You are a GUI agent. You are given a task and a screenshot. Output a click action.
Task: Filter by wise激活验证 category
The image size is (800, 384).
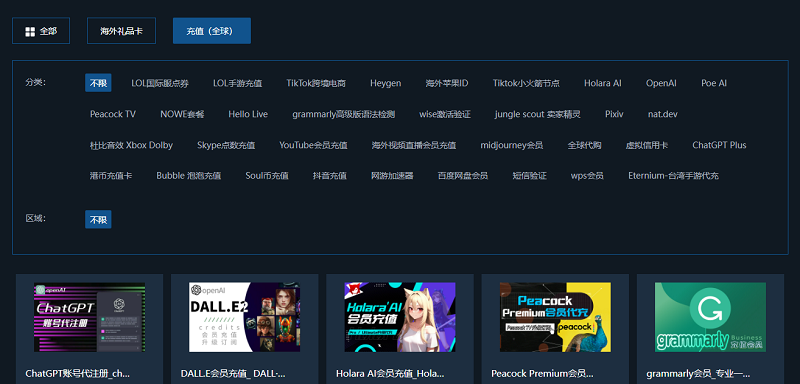click(x=445, y=114)
